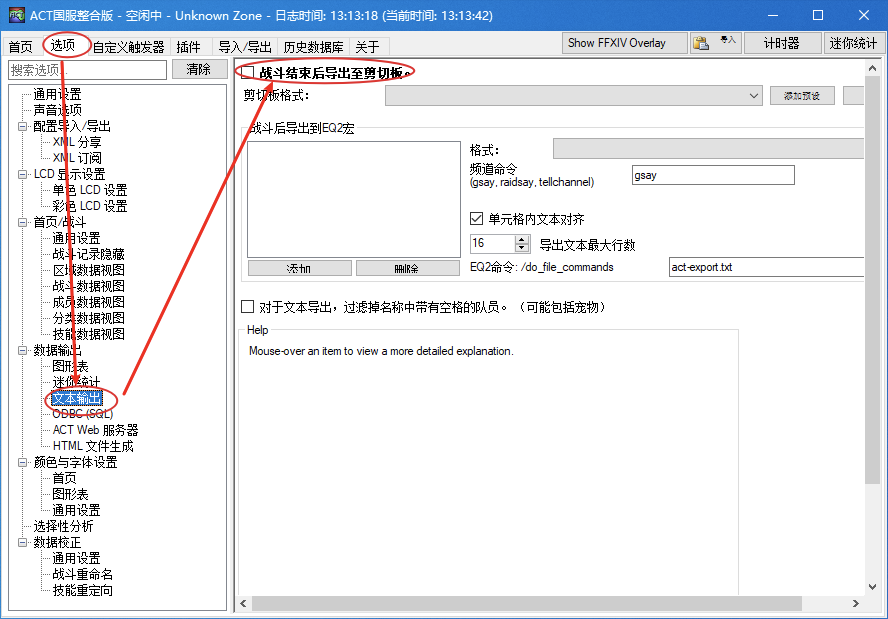The width and height of the screenshot is (888, 619).
Task: Collapse the 数据输出 tree node
Action: click(23, 351)
